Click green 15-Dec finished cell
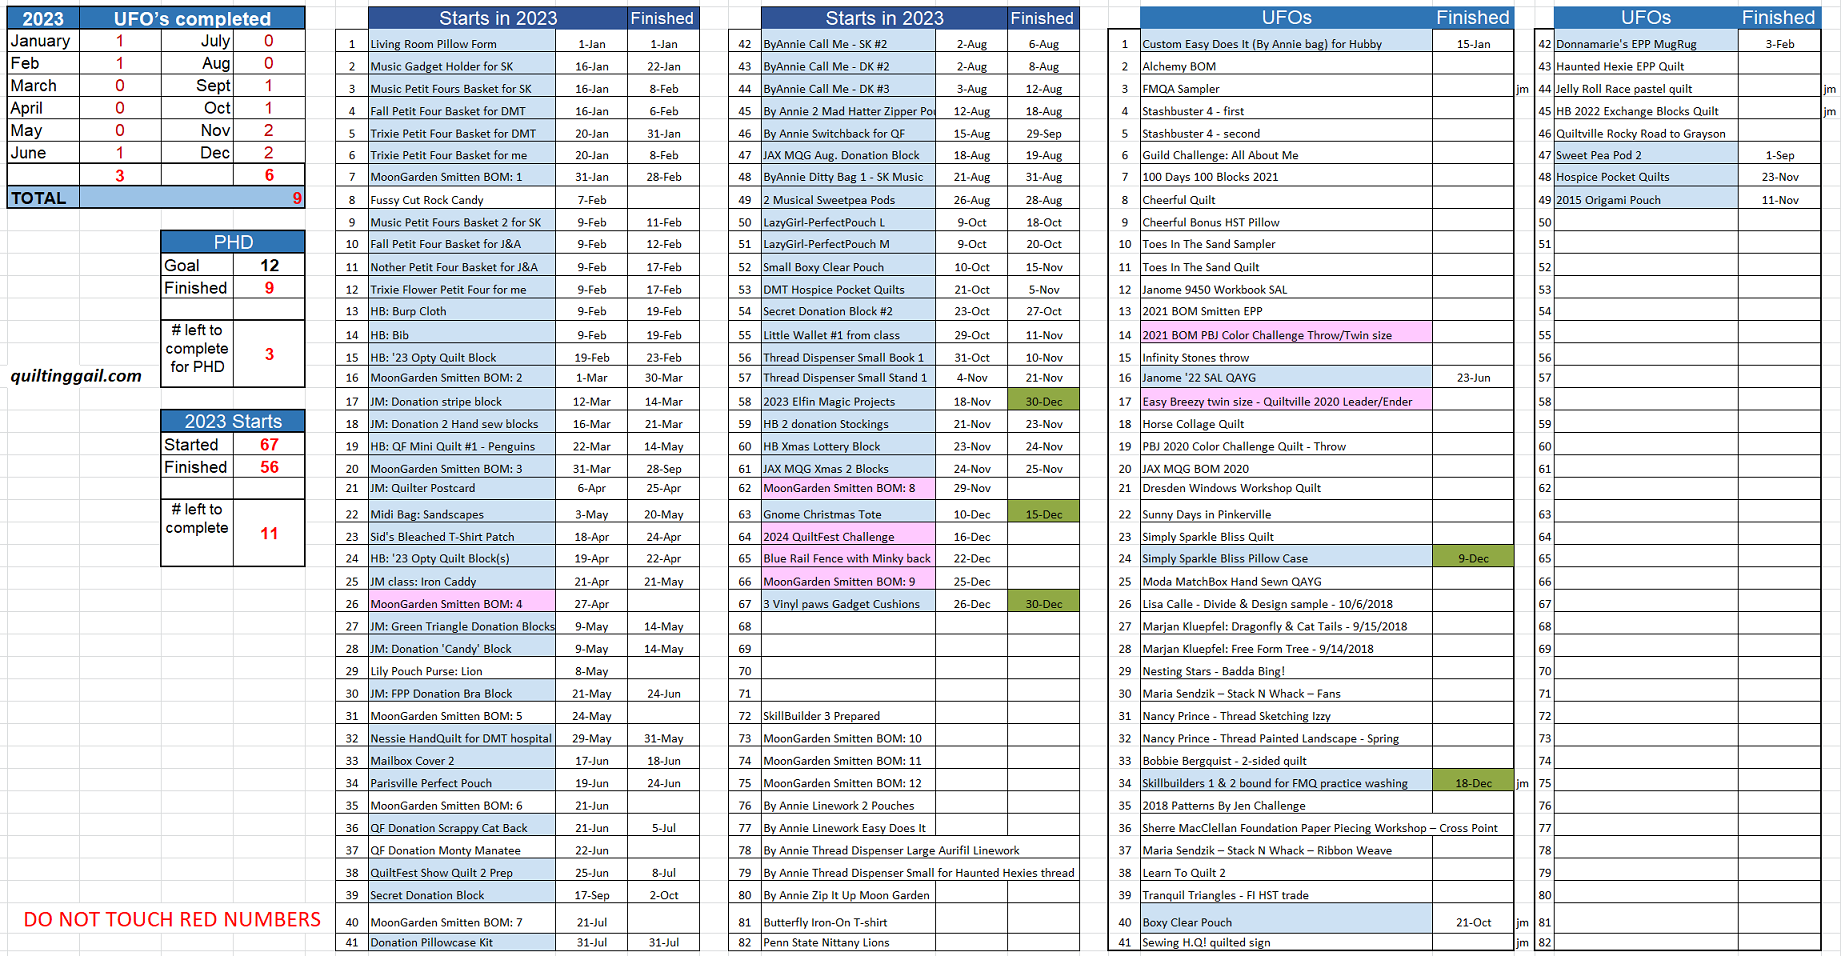 pyautogui.click(x=1043, y=514)
